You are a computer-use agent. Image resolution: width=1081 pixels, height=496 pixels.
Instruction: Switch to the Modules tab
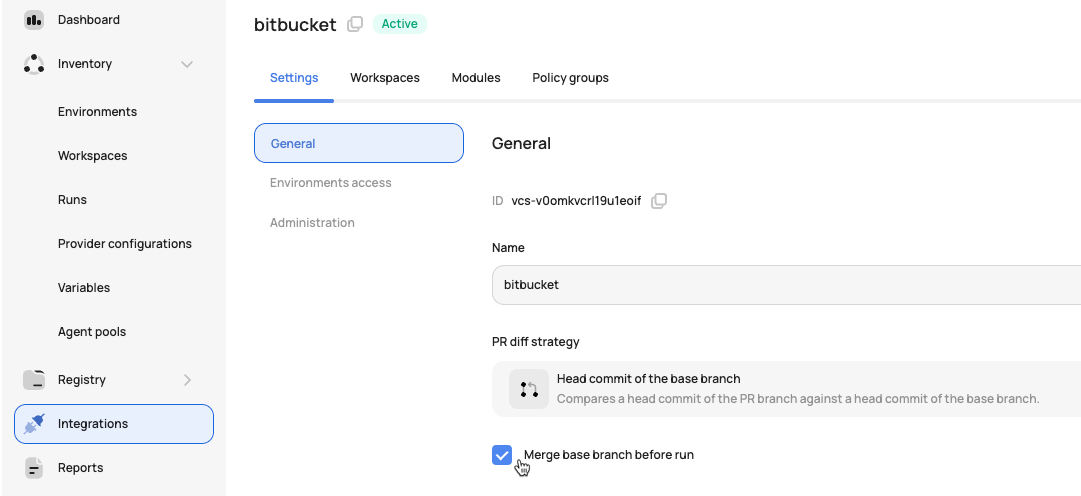476,78
